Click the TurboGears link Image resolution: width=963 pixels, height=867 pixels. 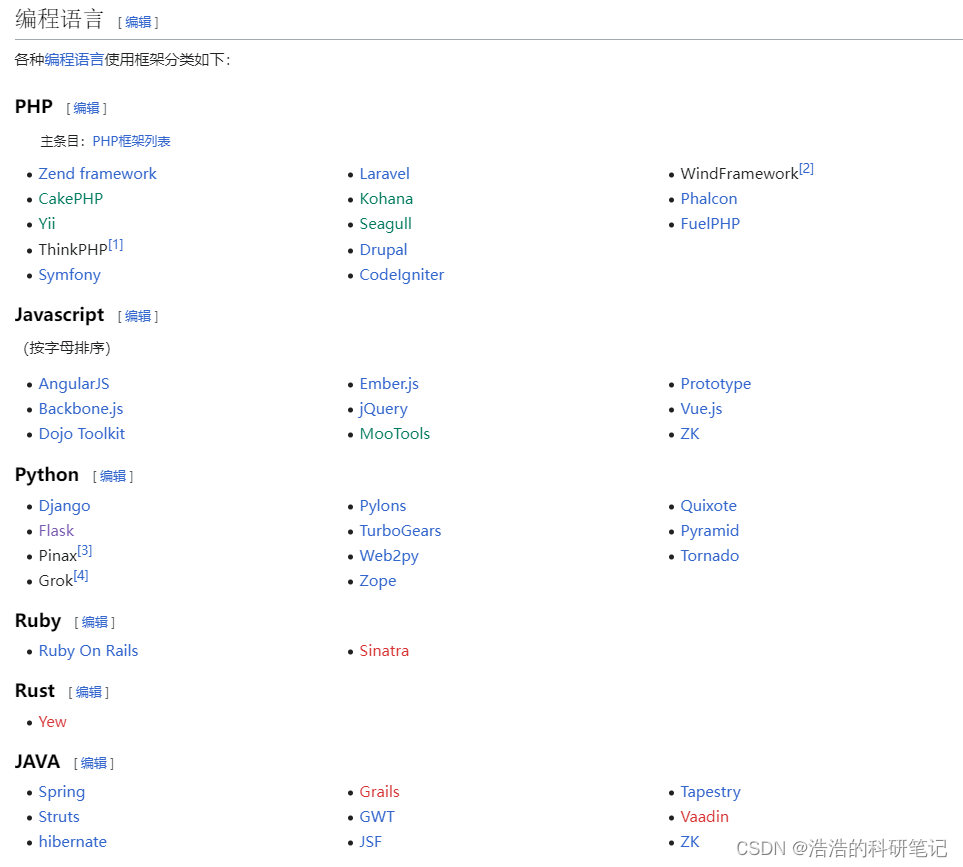click(400, 531)
